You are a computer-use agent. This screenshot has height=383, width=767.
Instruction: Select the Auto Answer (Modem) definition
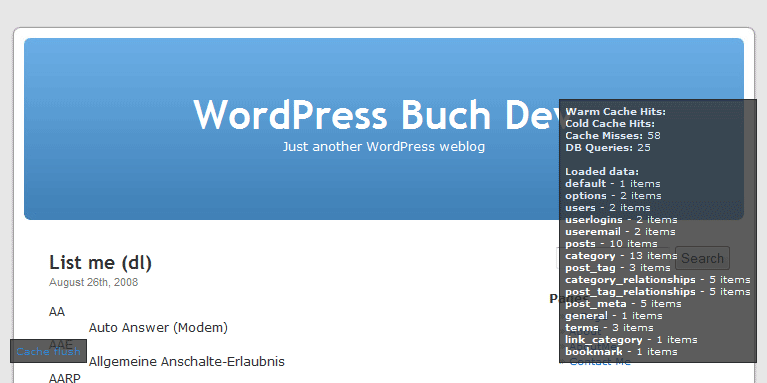(x=158, y=327)
